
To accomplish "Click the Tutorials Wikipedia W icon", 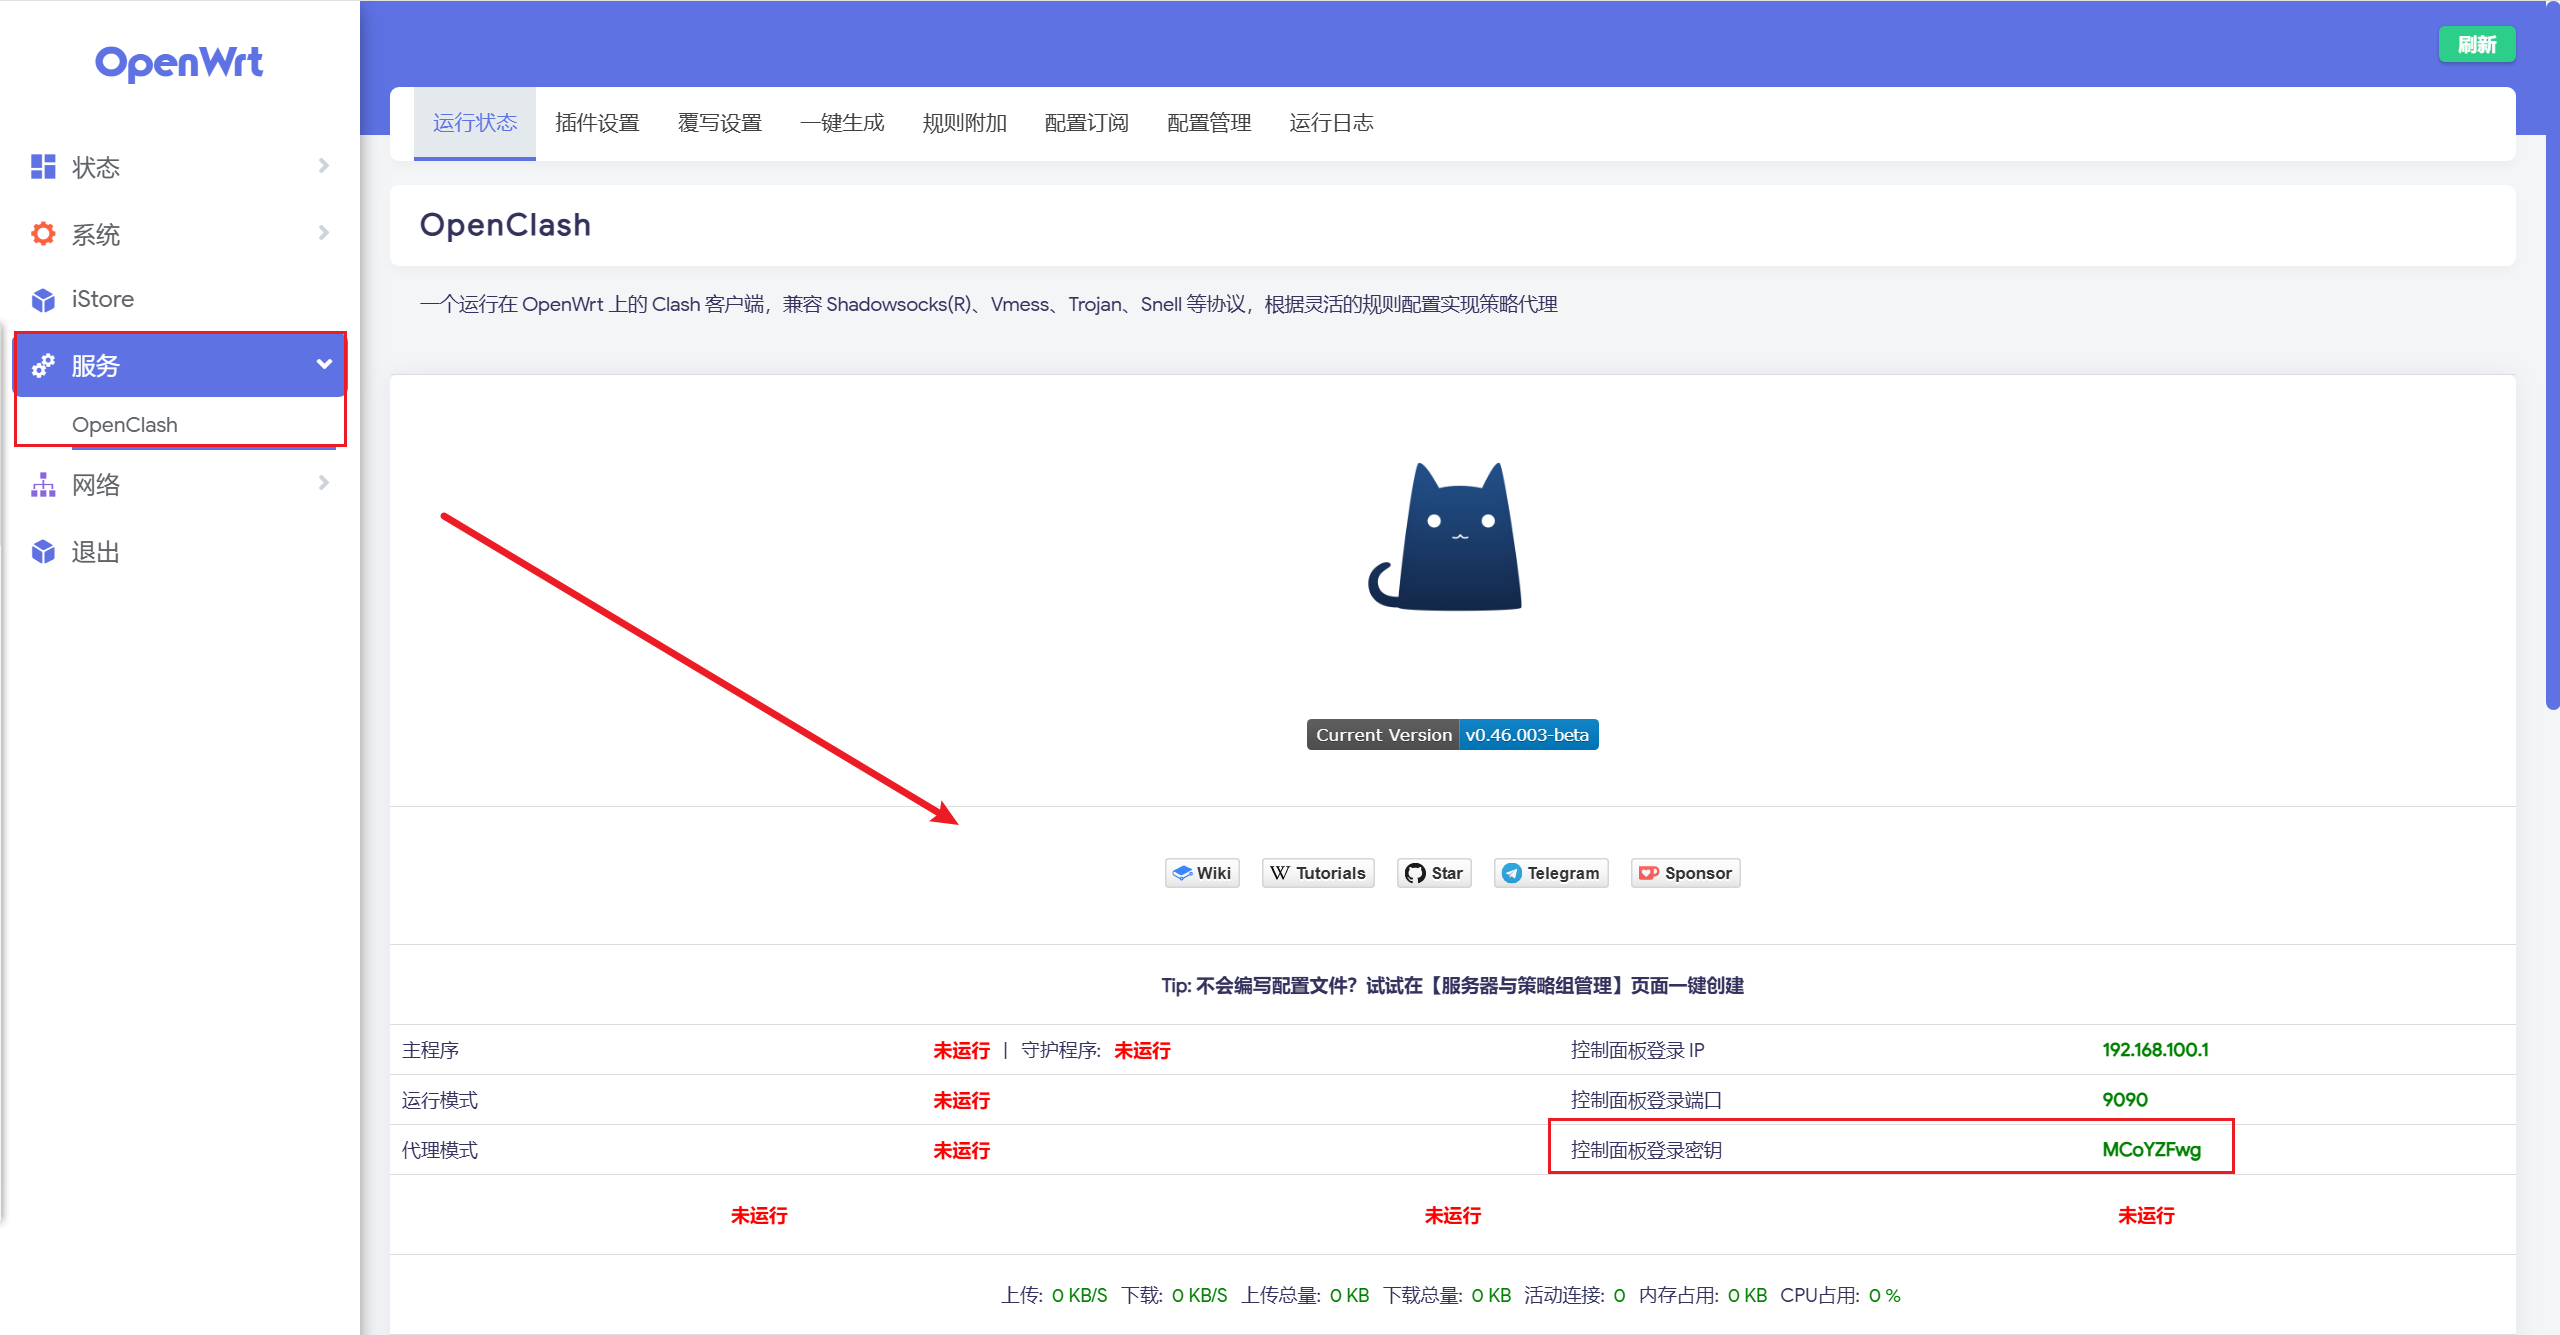I will click(1279, 873).
